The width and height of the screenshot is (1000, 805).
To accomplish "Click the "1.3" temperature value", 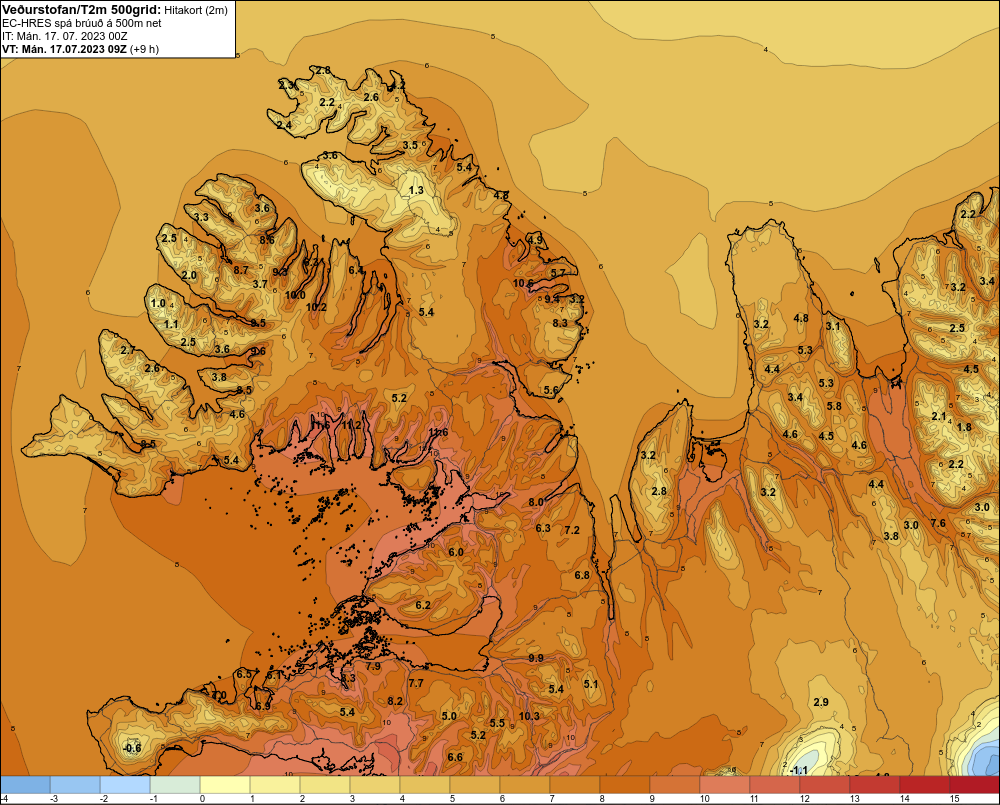I will coord(416,190).
